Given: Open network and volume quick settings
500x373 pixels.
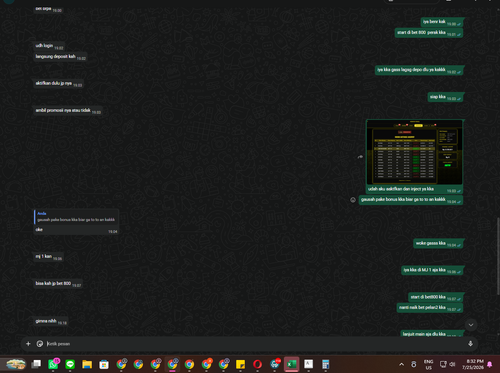Looking at the screenshot, I should pyautogui.click(x=448, y=364).
